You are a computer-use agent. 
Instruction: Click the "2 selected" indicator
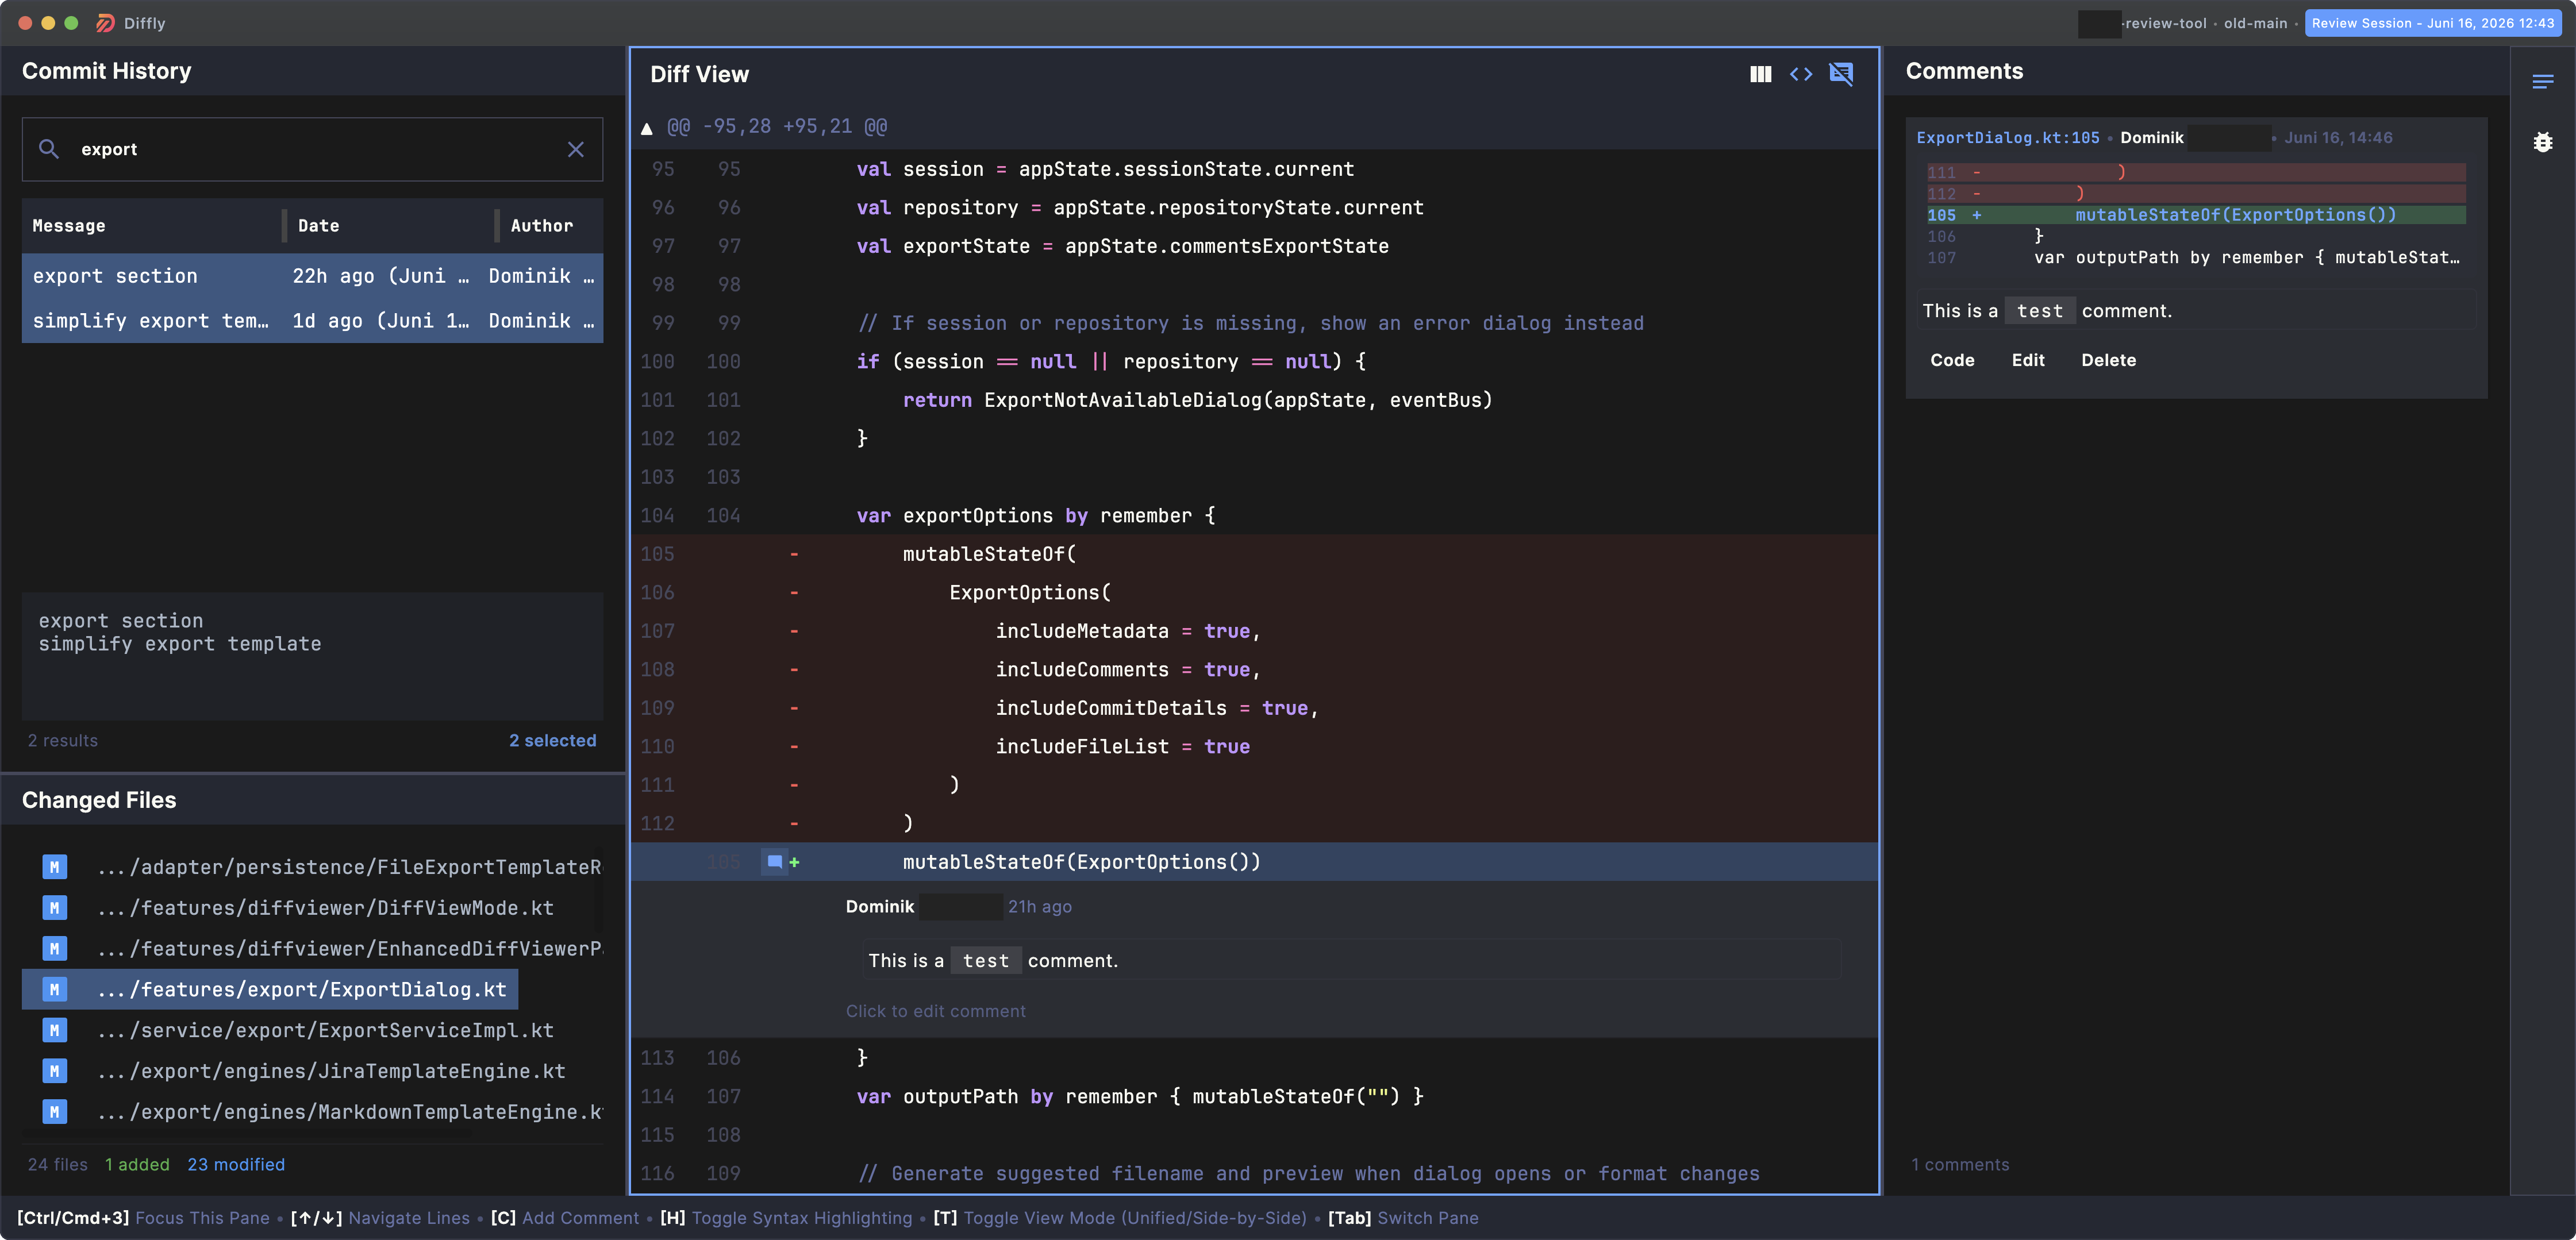click(552, 741)
